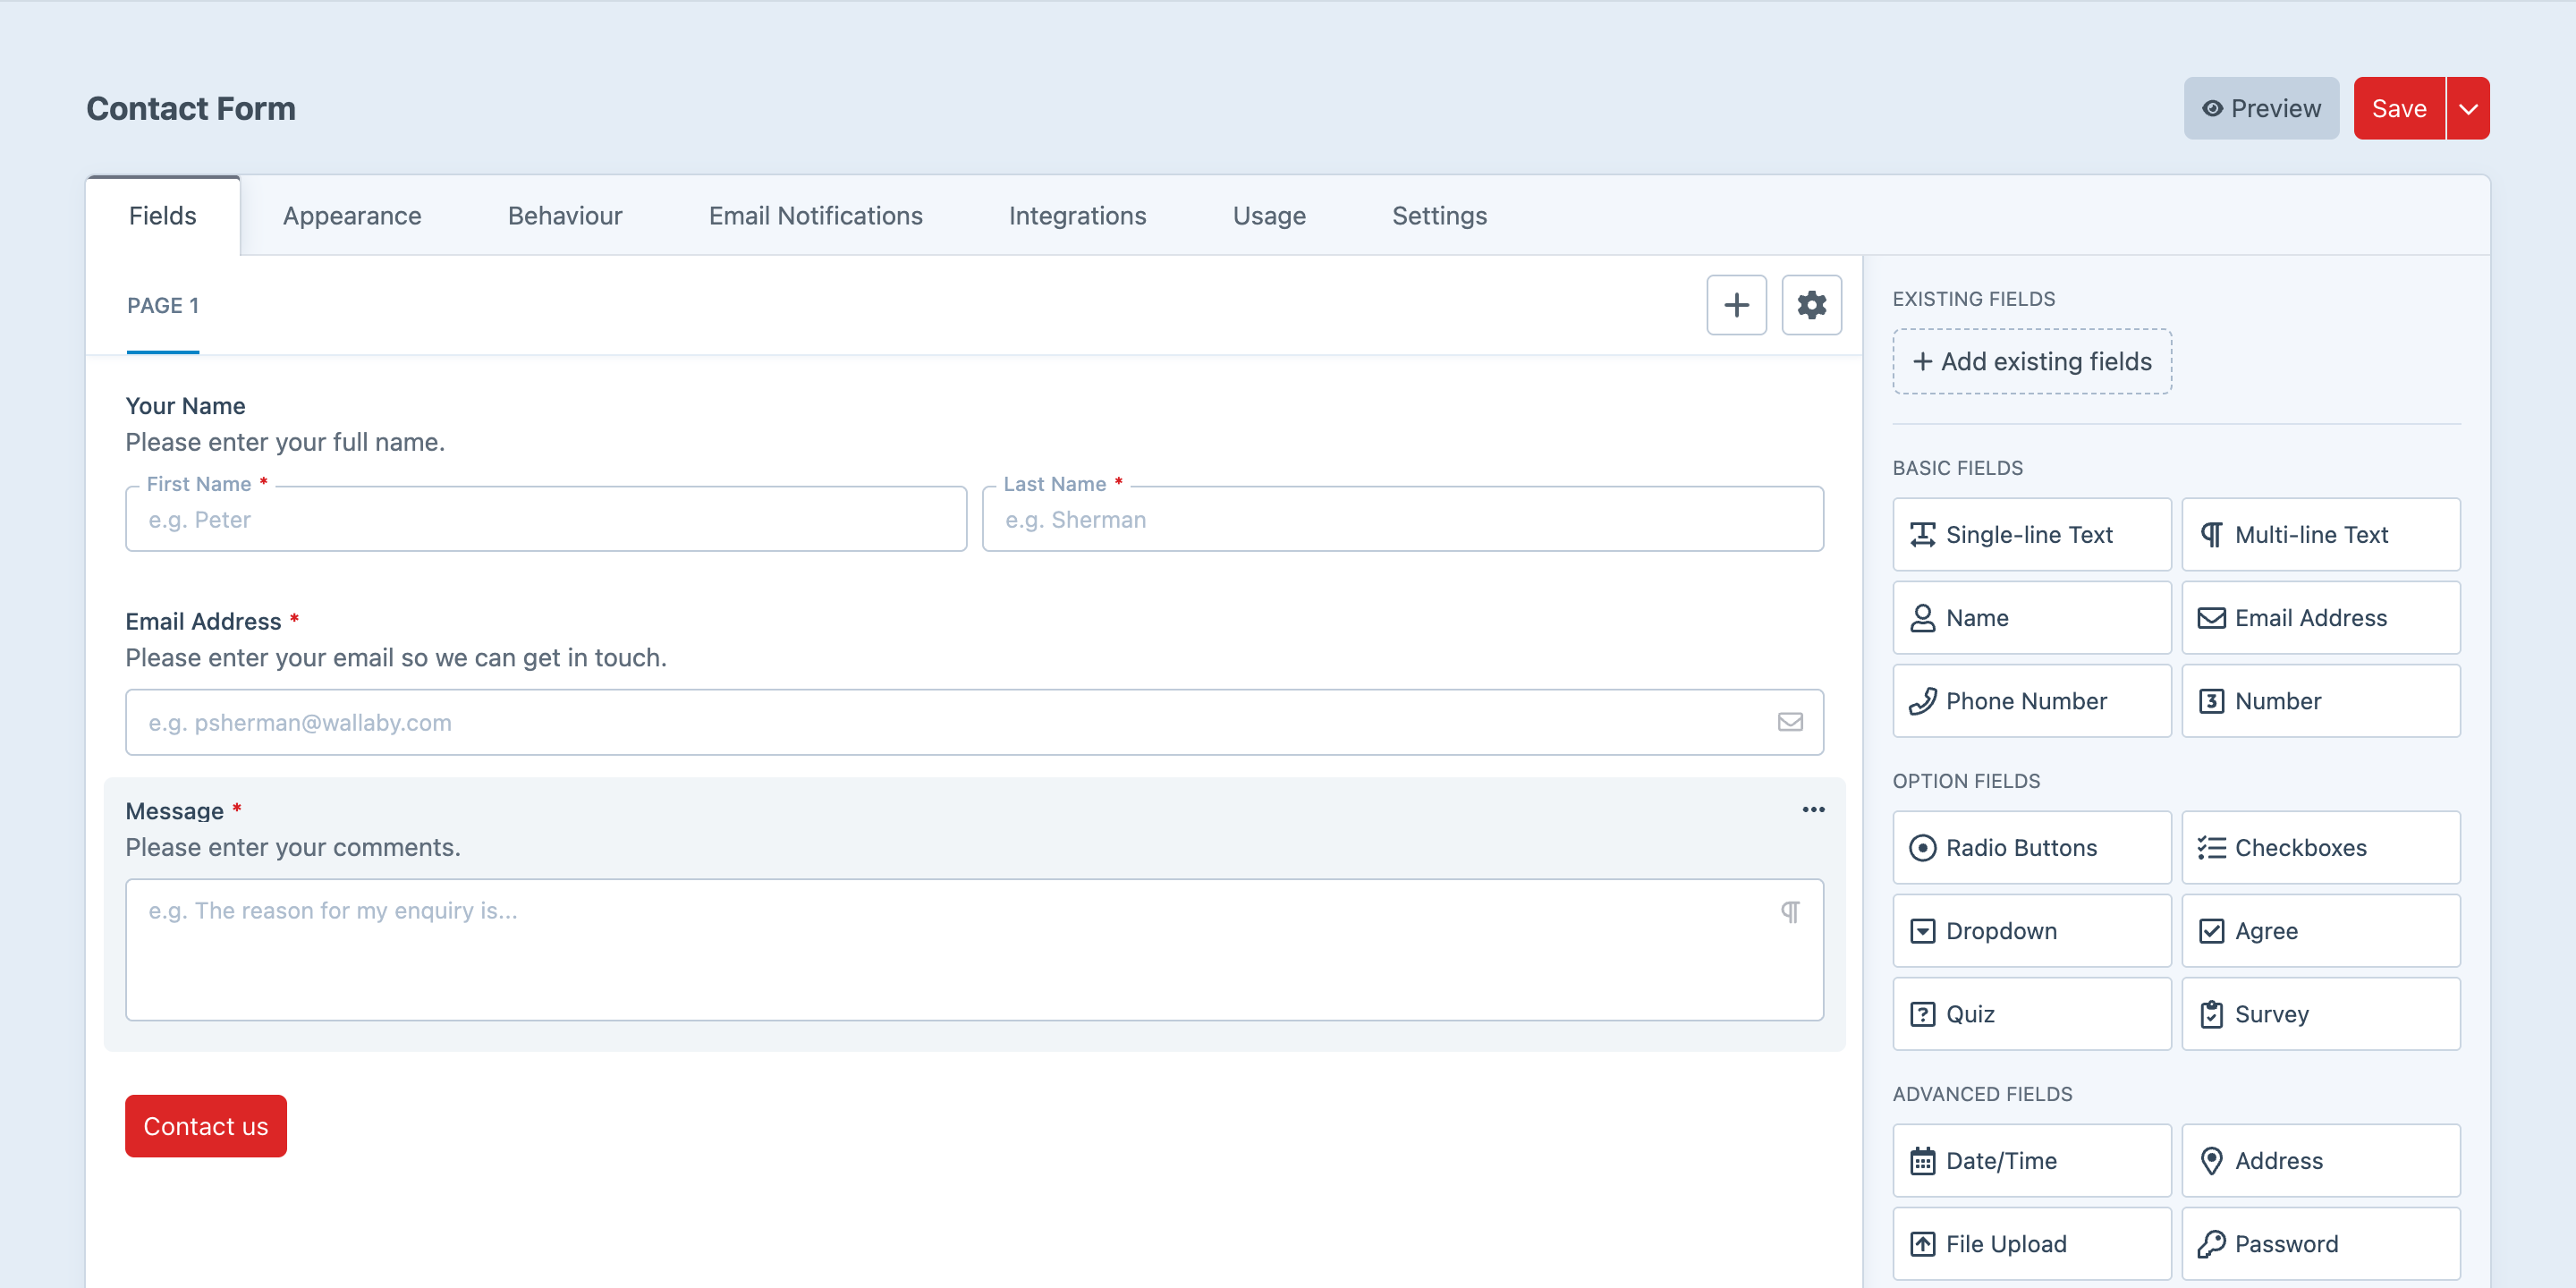Screen dimensions: 2576x1288
Task: Select the Message field label
Action: point(174,811)
